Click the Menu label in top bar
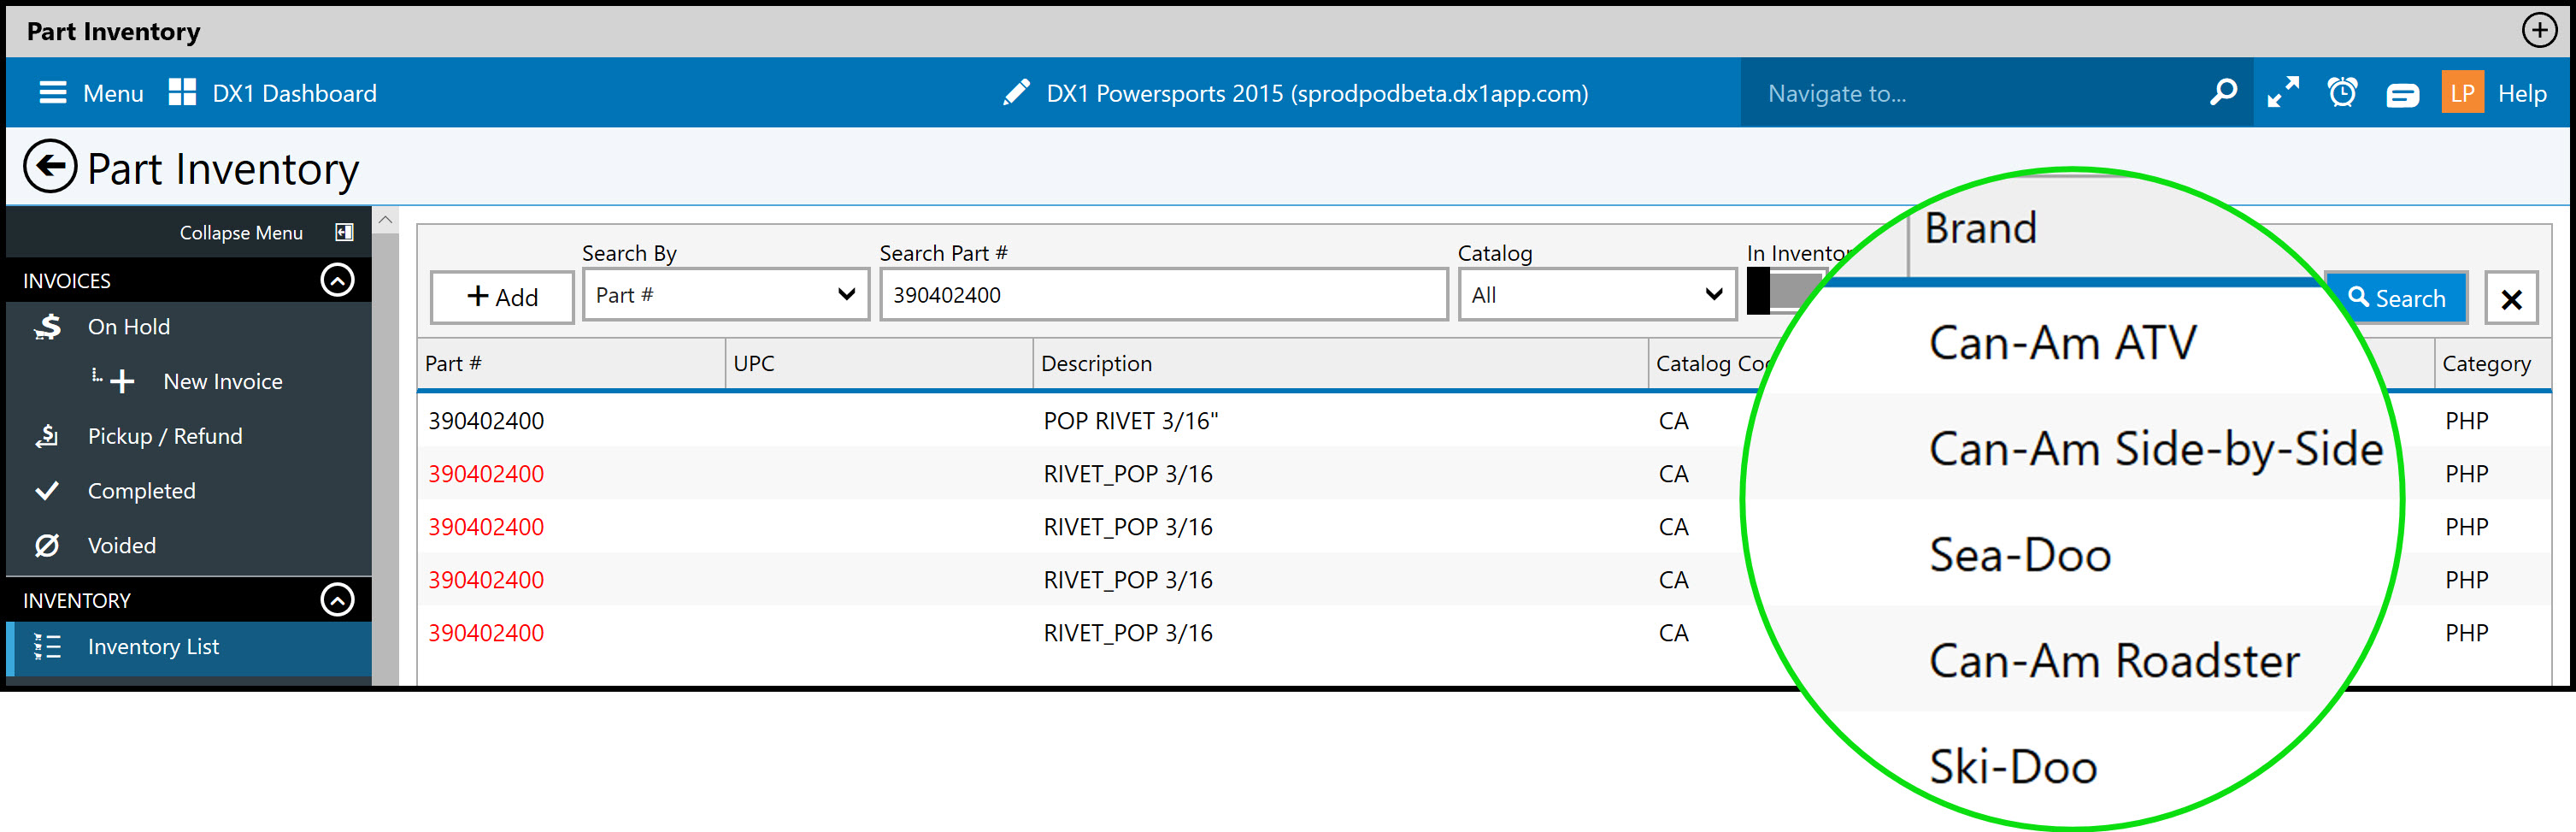 pos(113,93)
